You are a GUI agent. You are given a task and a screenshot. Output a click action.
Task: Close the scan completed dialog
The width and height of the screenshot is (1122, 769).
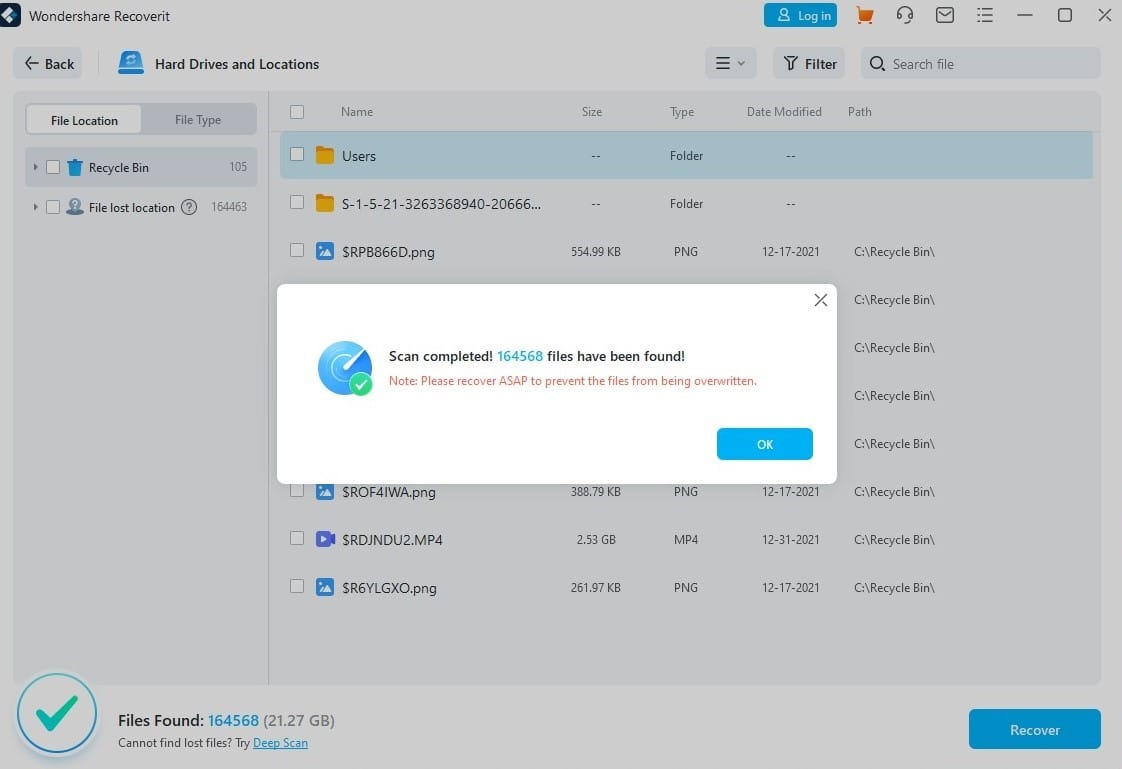pos(821,300)
